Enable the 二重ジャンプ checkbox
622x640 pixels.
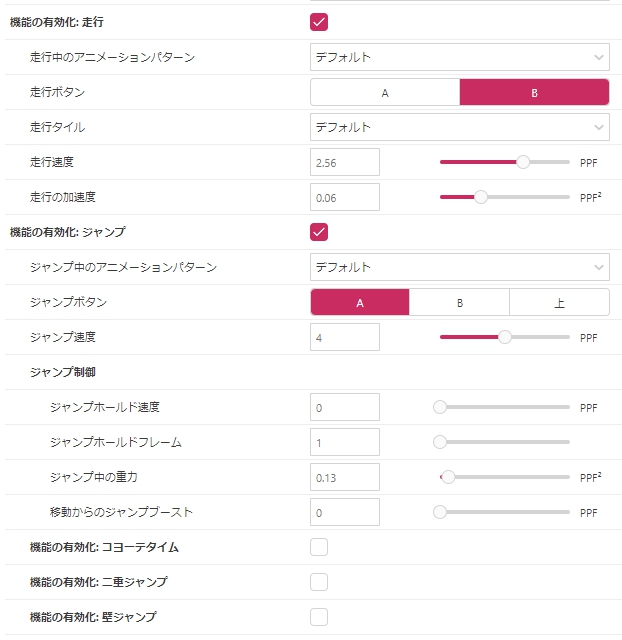pyautogui.click(x=319, y=582)
